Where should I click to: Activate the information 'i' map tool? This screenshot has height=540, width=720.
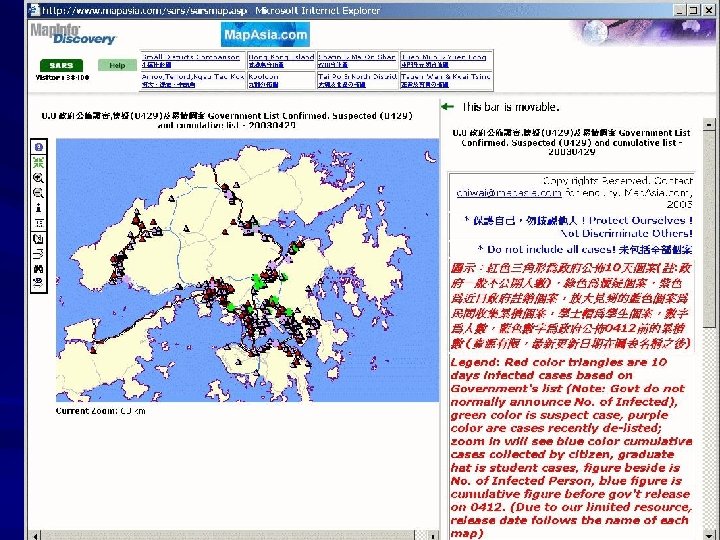point(39,208)
